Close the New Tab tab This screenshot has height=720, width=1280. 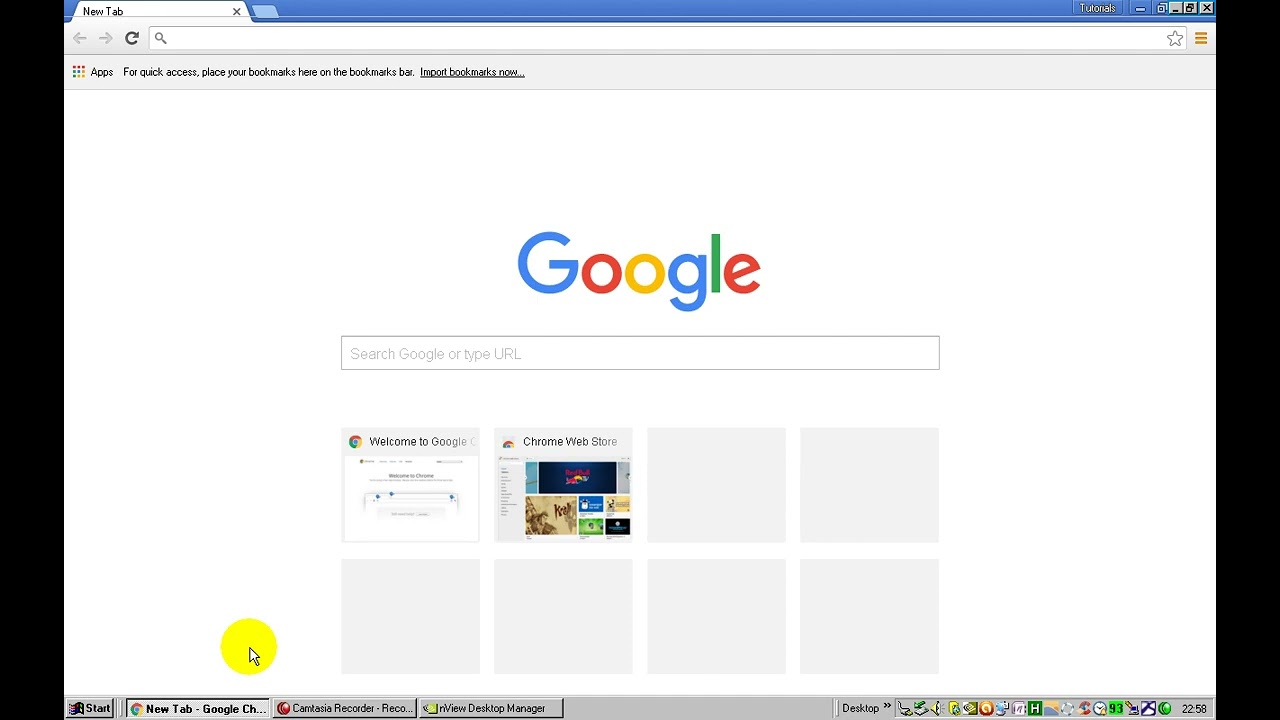point(236,11)
